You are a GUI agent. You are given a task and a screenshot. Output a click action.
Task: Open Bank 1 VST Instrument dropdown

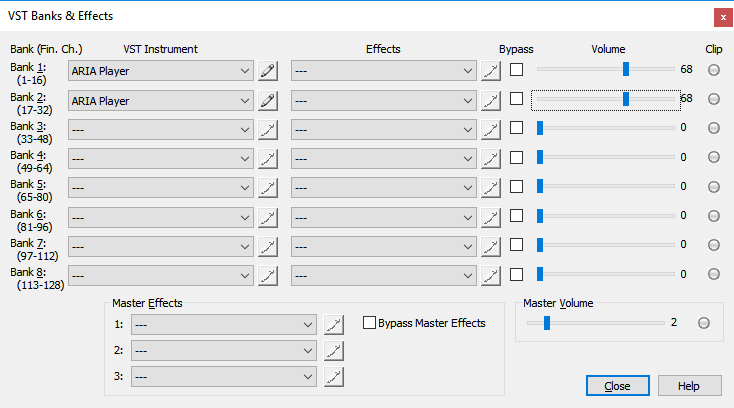(160, 70)
